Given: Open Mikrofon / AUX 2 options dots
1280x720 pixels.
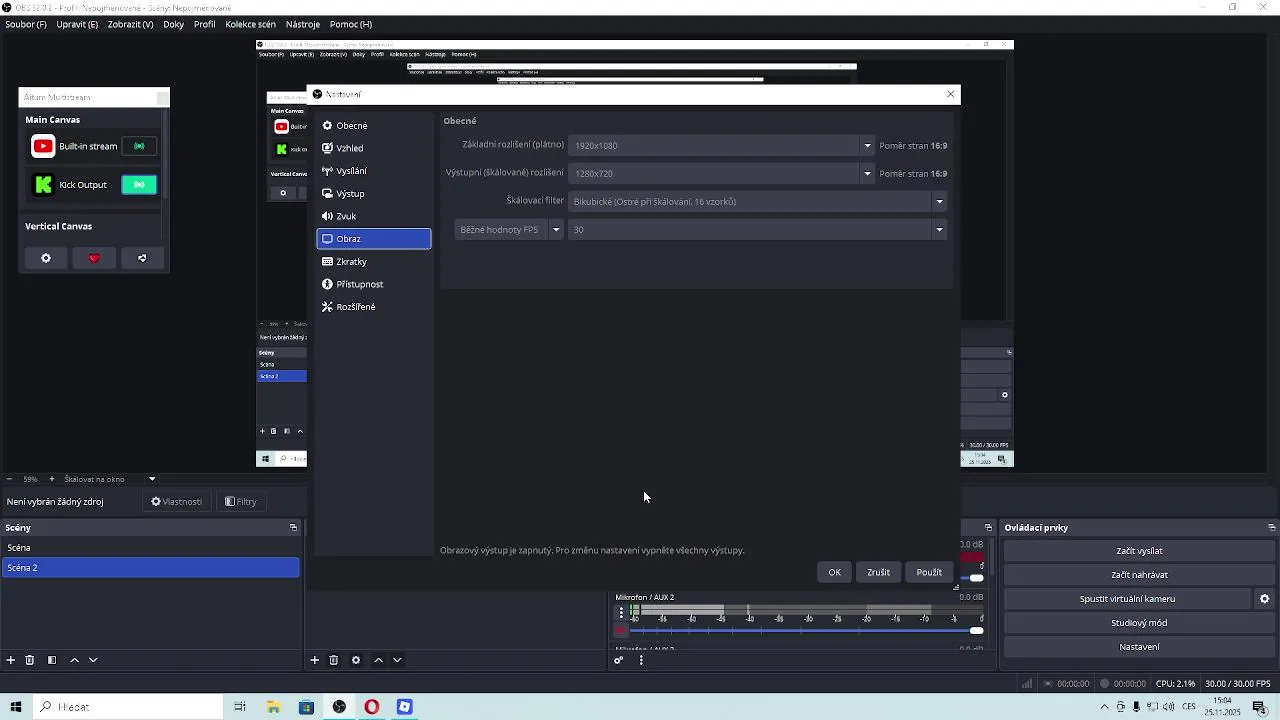Looking at the screenshot, I should coord(621,612).
